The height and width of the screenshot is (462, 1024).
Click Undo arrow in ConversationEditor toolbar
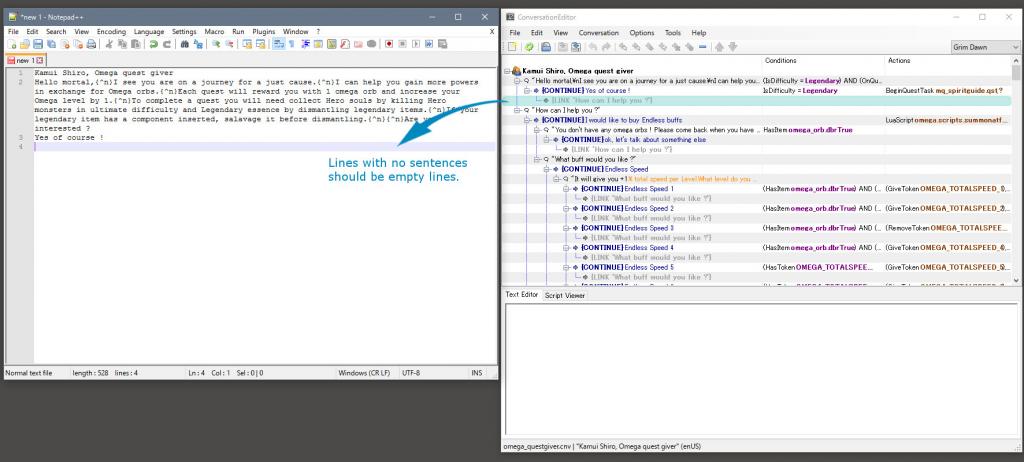(x=593, y=46)
